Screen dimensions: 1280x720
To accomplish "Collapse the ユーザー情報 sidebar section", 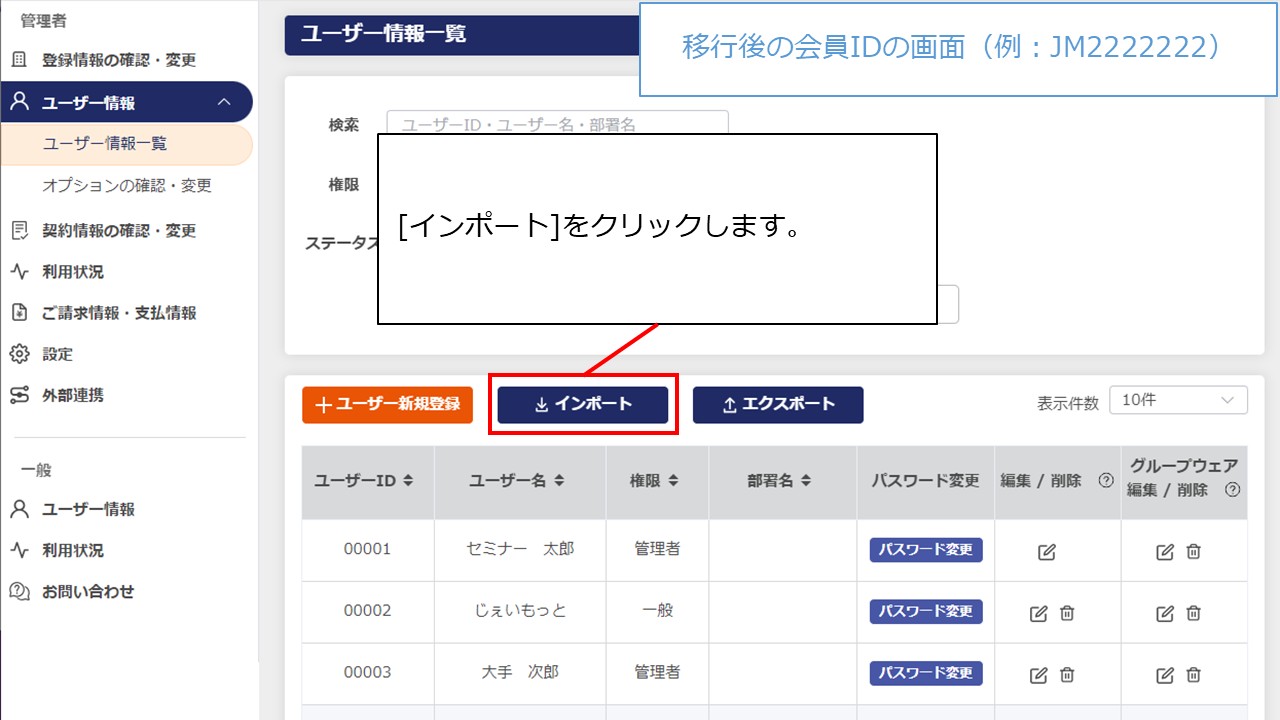I will [224, 102].
